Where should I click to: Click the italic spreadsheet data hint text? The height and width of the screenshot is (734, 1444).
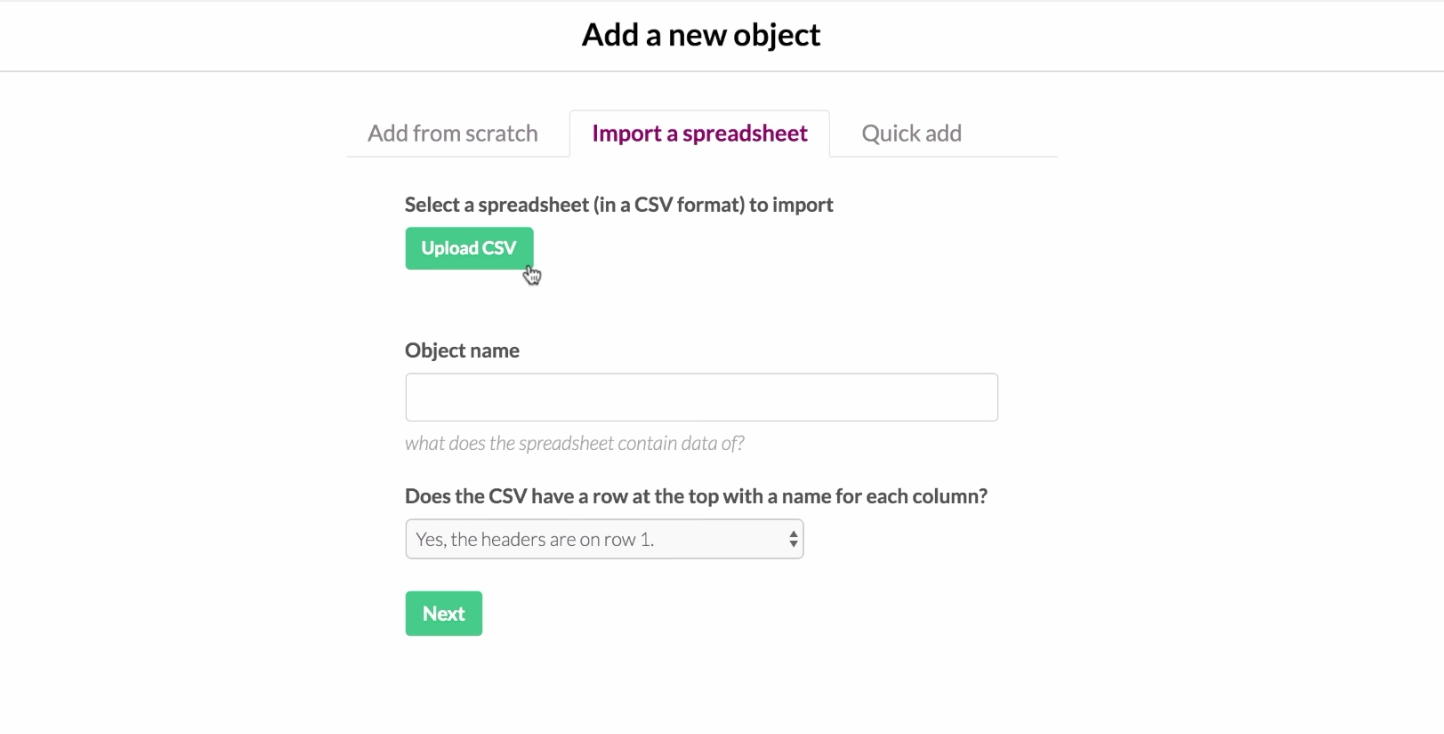click(574, 443)
